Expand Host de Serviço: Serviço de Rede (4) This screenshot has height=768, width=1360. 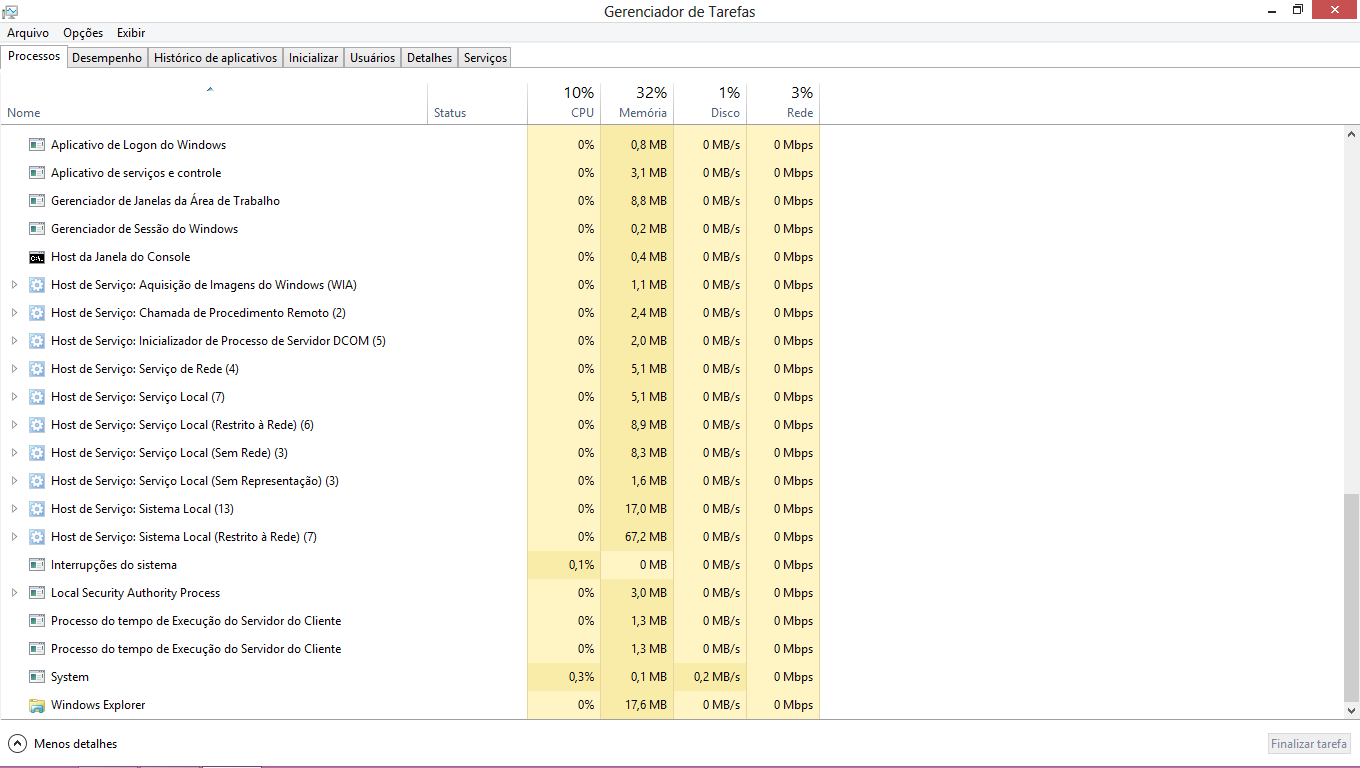14,369
